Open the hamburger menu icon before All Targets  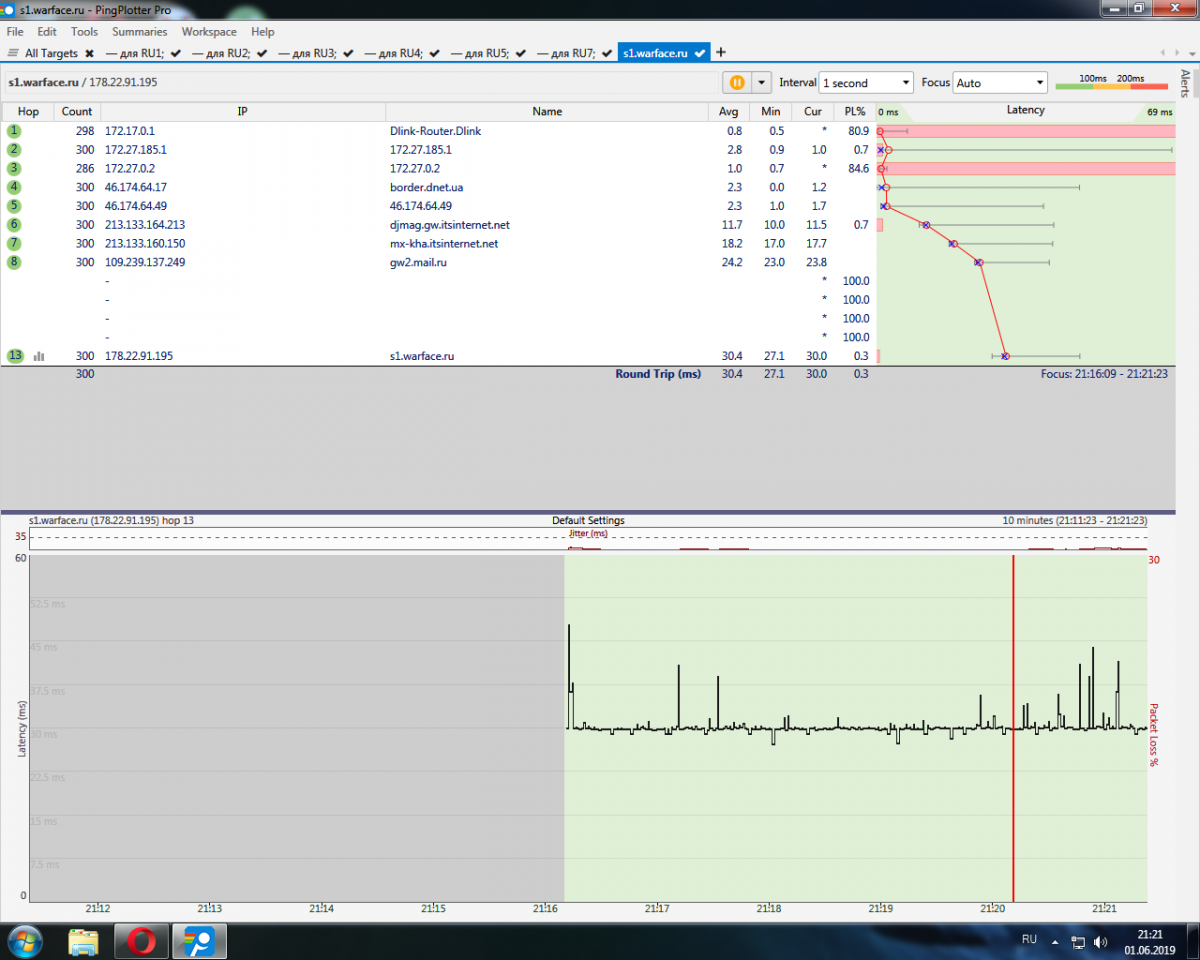point(13,53)
